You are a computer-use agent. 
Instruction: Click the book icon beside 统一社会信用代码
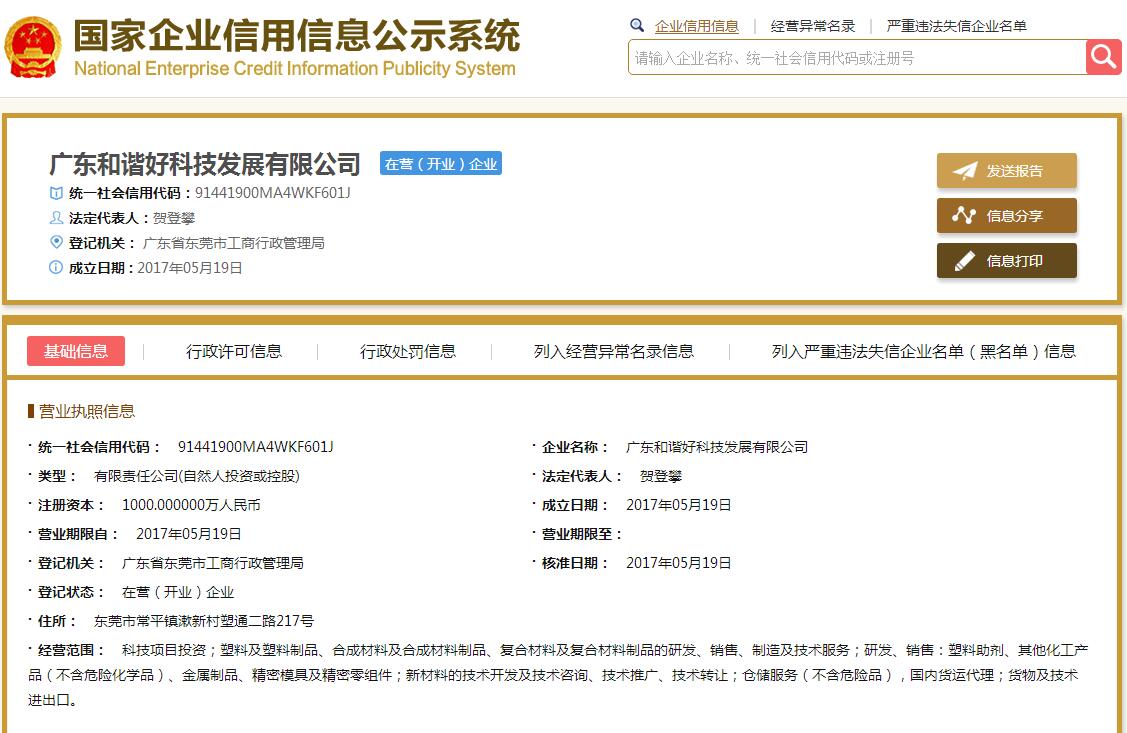pyautogui.click(x=56, y=193)
